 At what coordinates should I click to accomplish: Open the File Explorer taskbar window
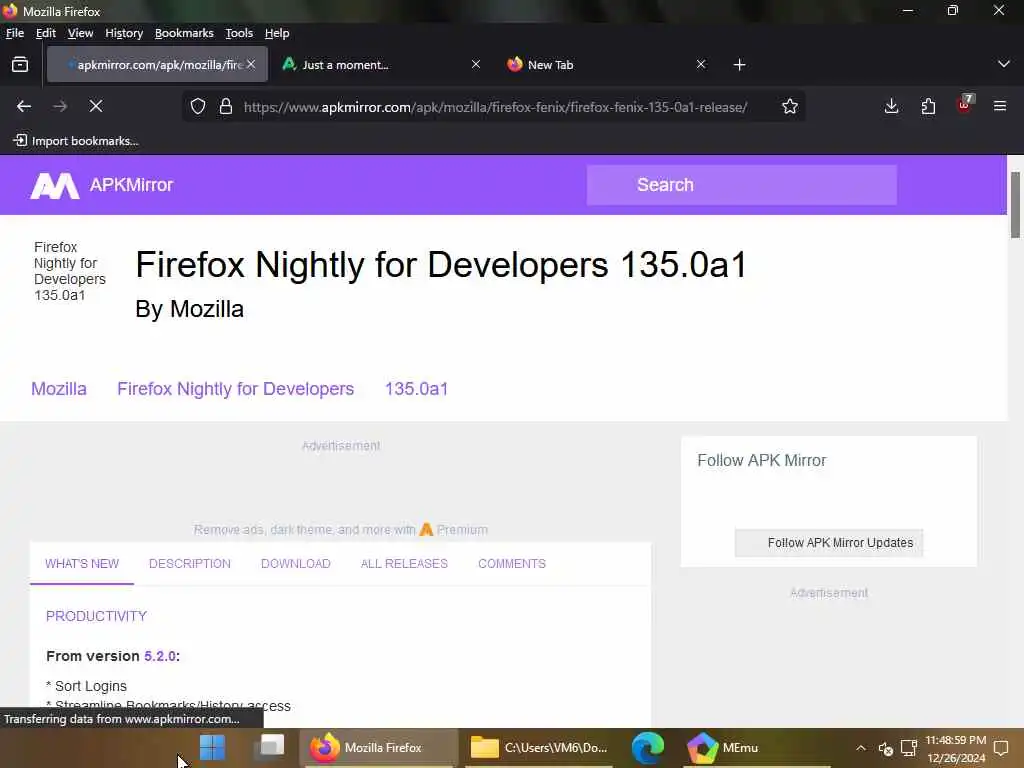pyautogui.click(x=539, y=748)
